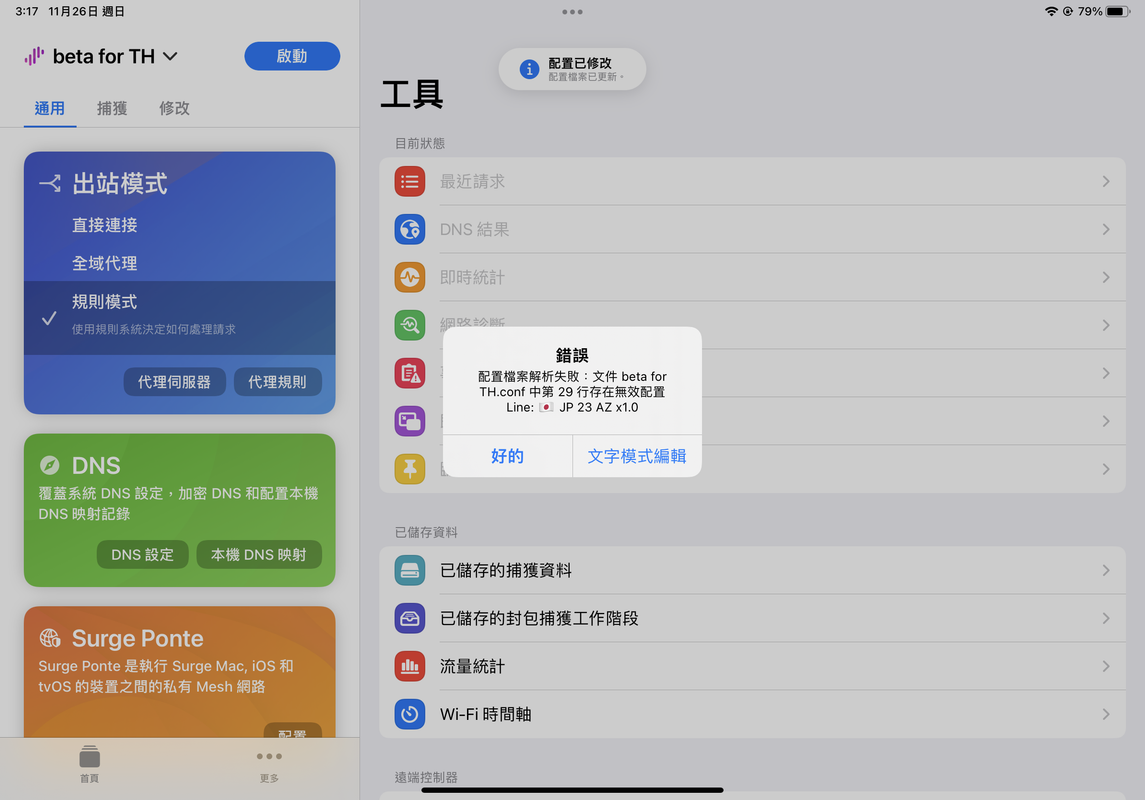
Task: Open the 流量統計 row
Action: tap(752, 666)
